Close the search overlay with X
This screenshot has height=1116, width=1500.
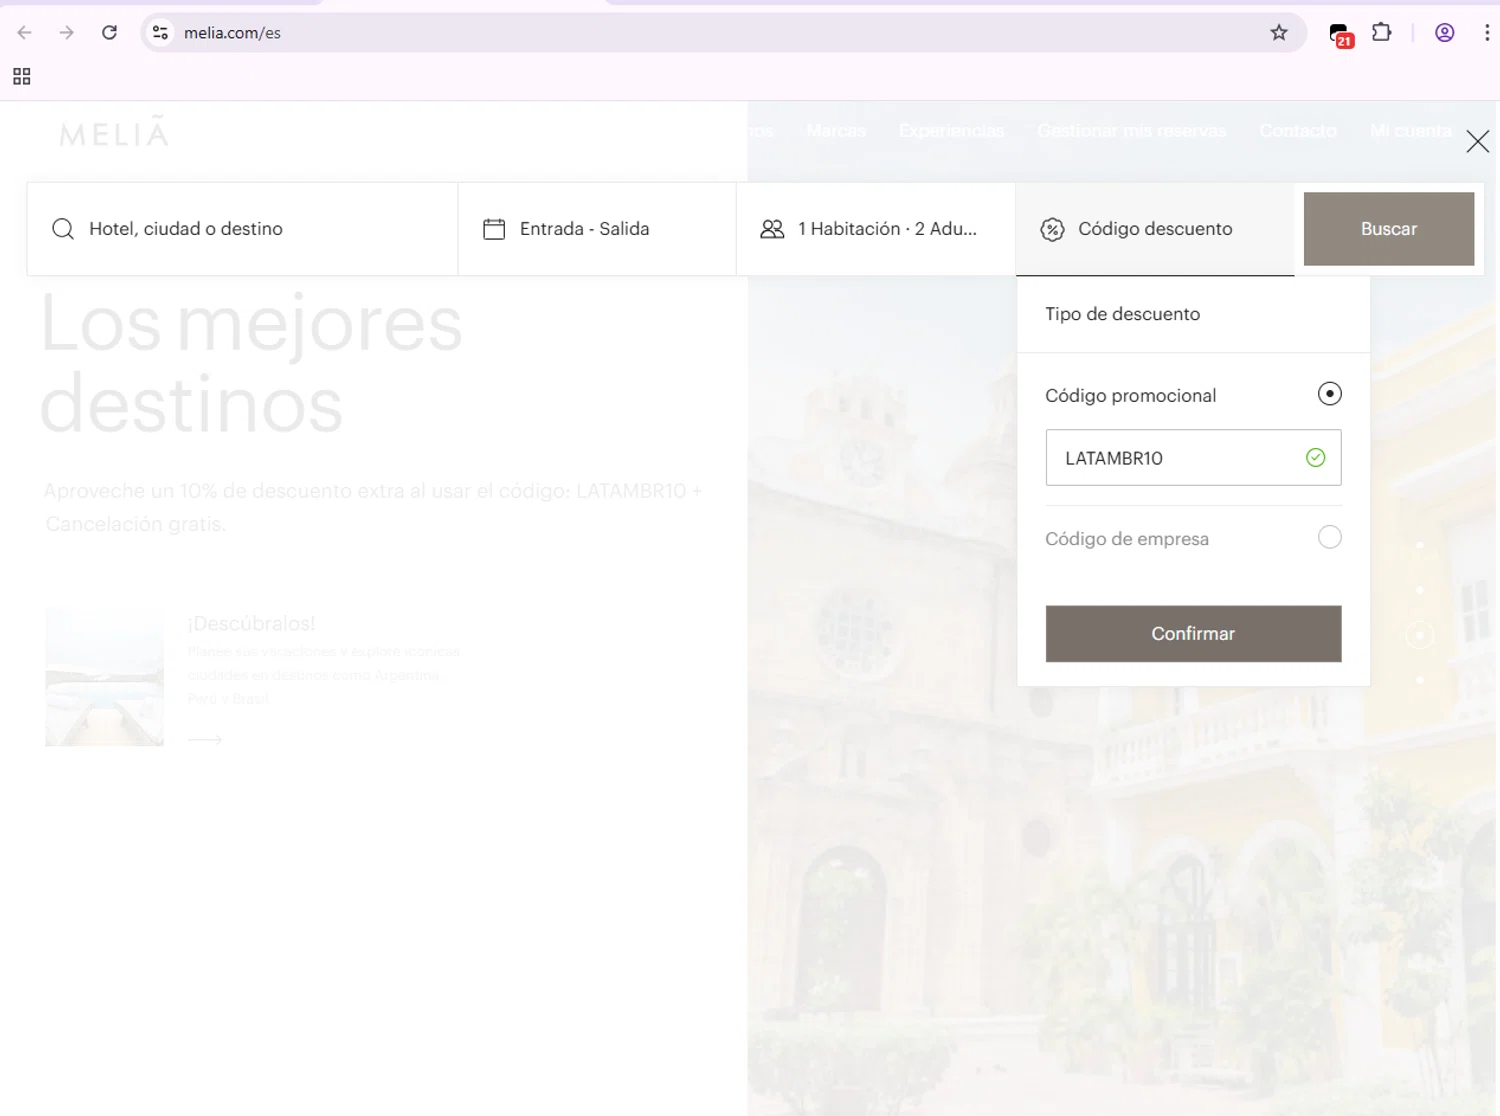point(1478,141)
